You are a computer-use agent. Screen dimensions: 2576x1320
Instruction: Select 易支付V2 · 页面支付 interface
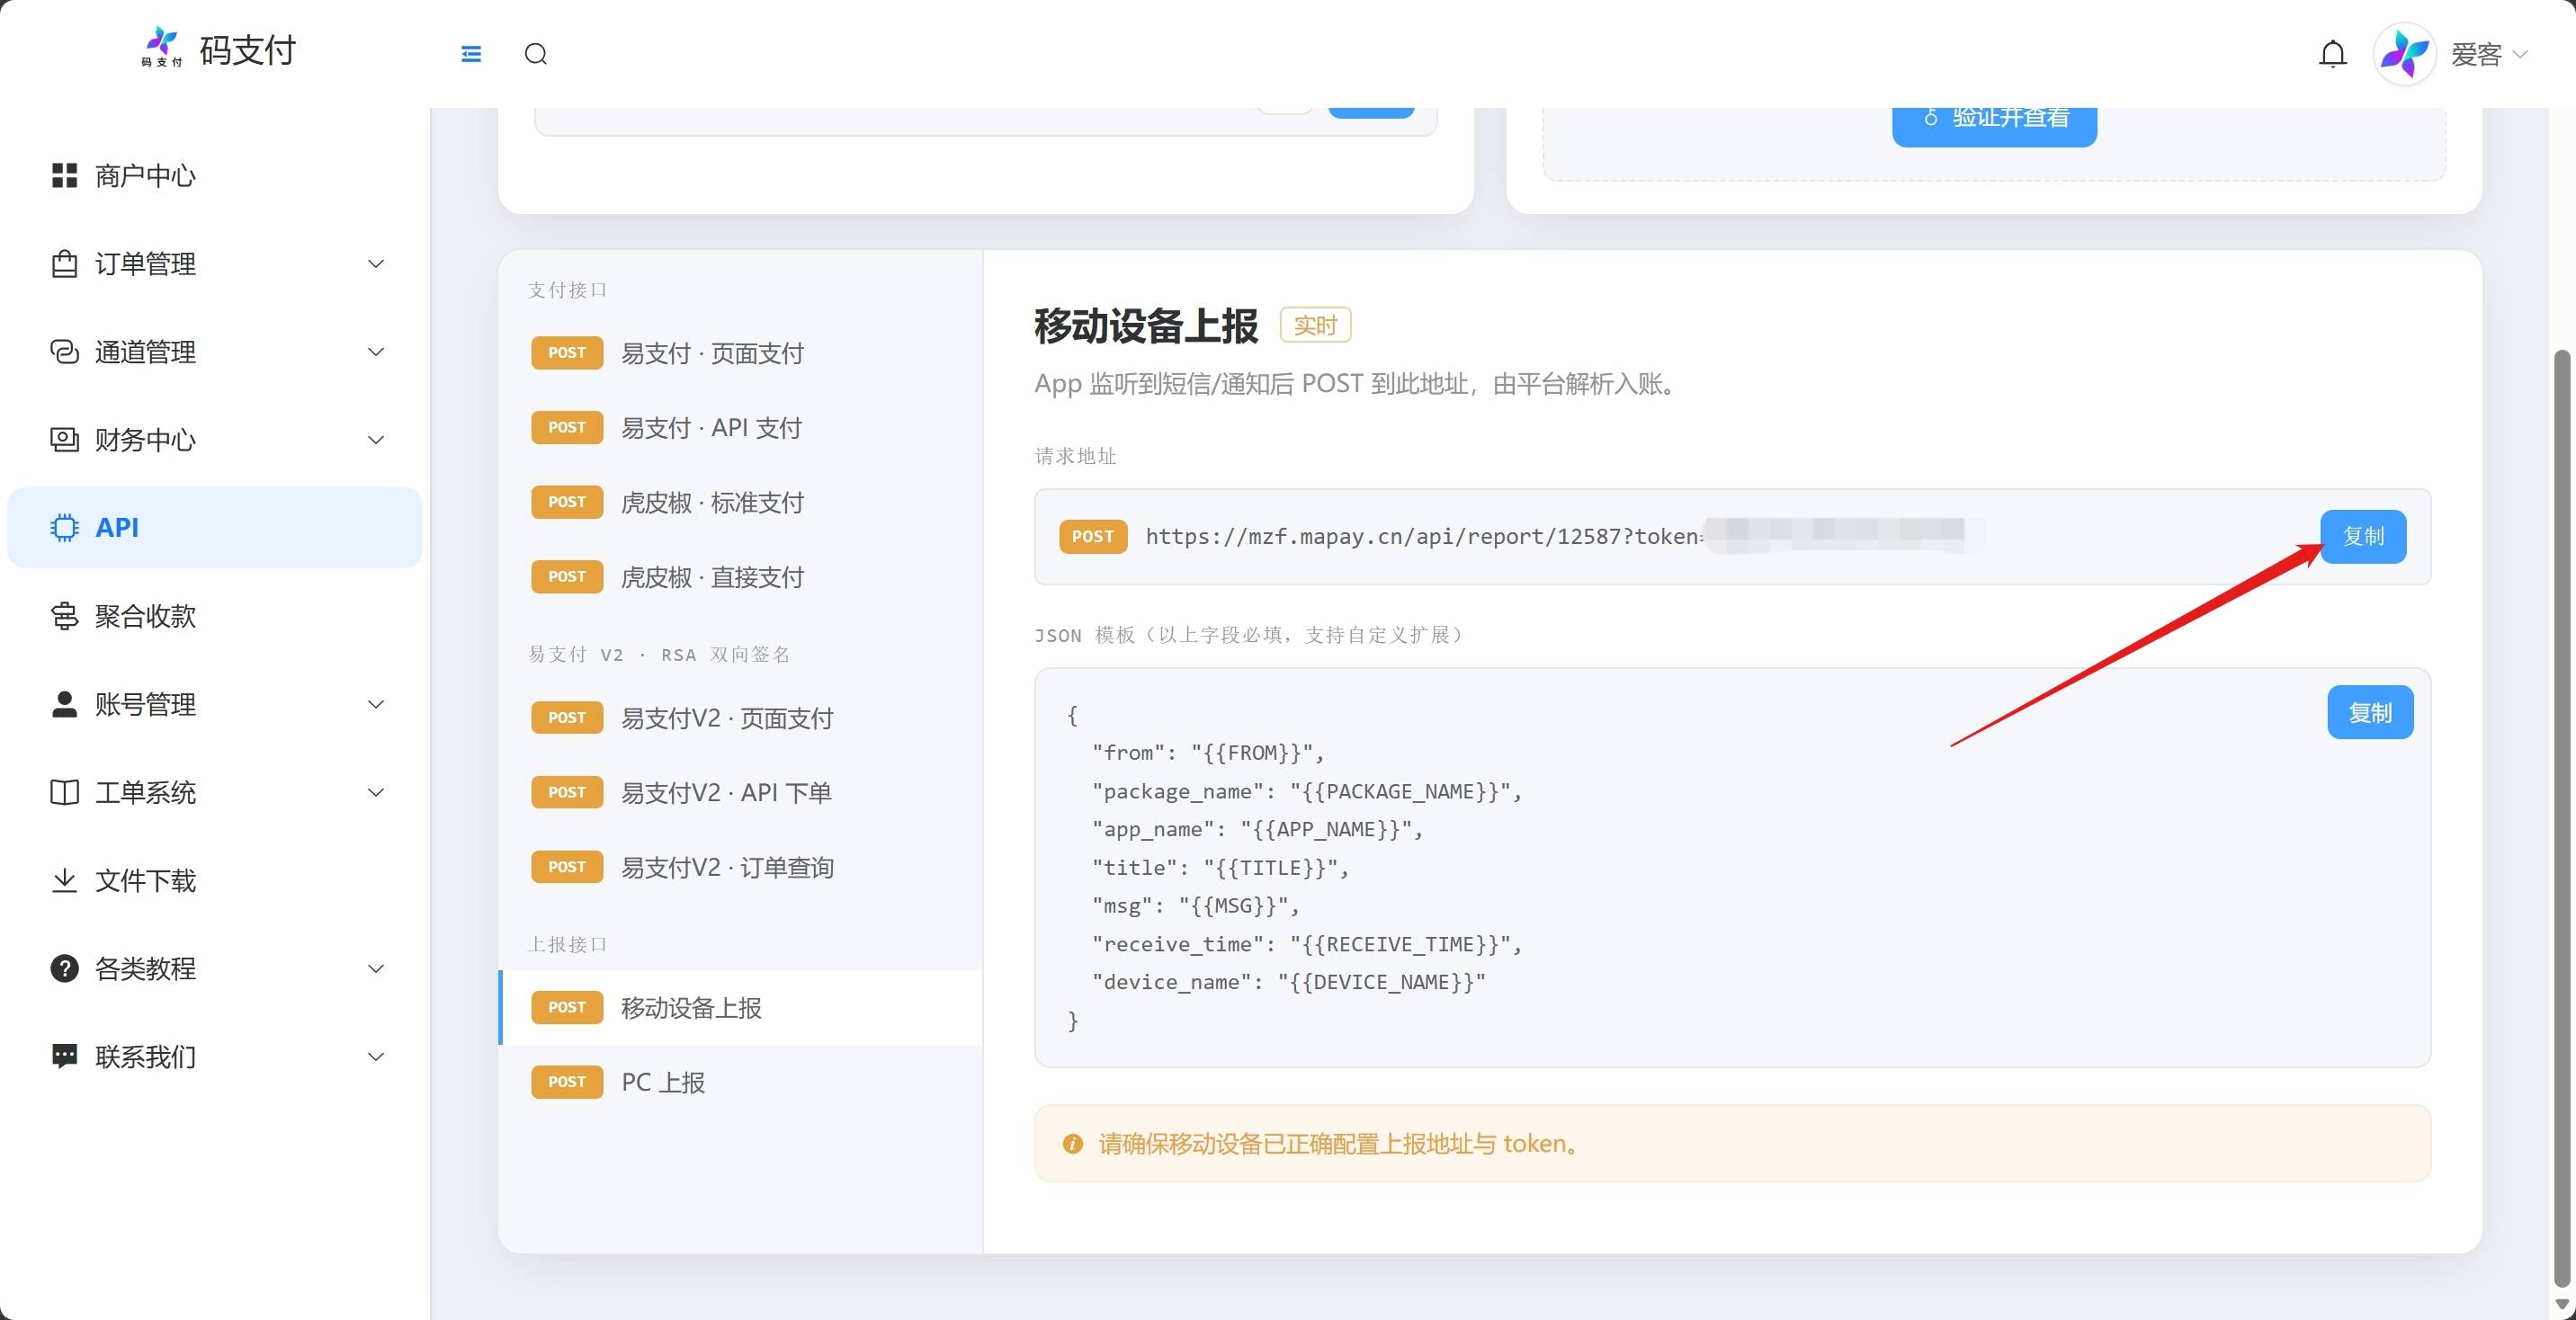coord(740,718)
